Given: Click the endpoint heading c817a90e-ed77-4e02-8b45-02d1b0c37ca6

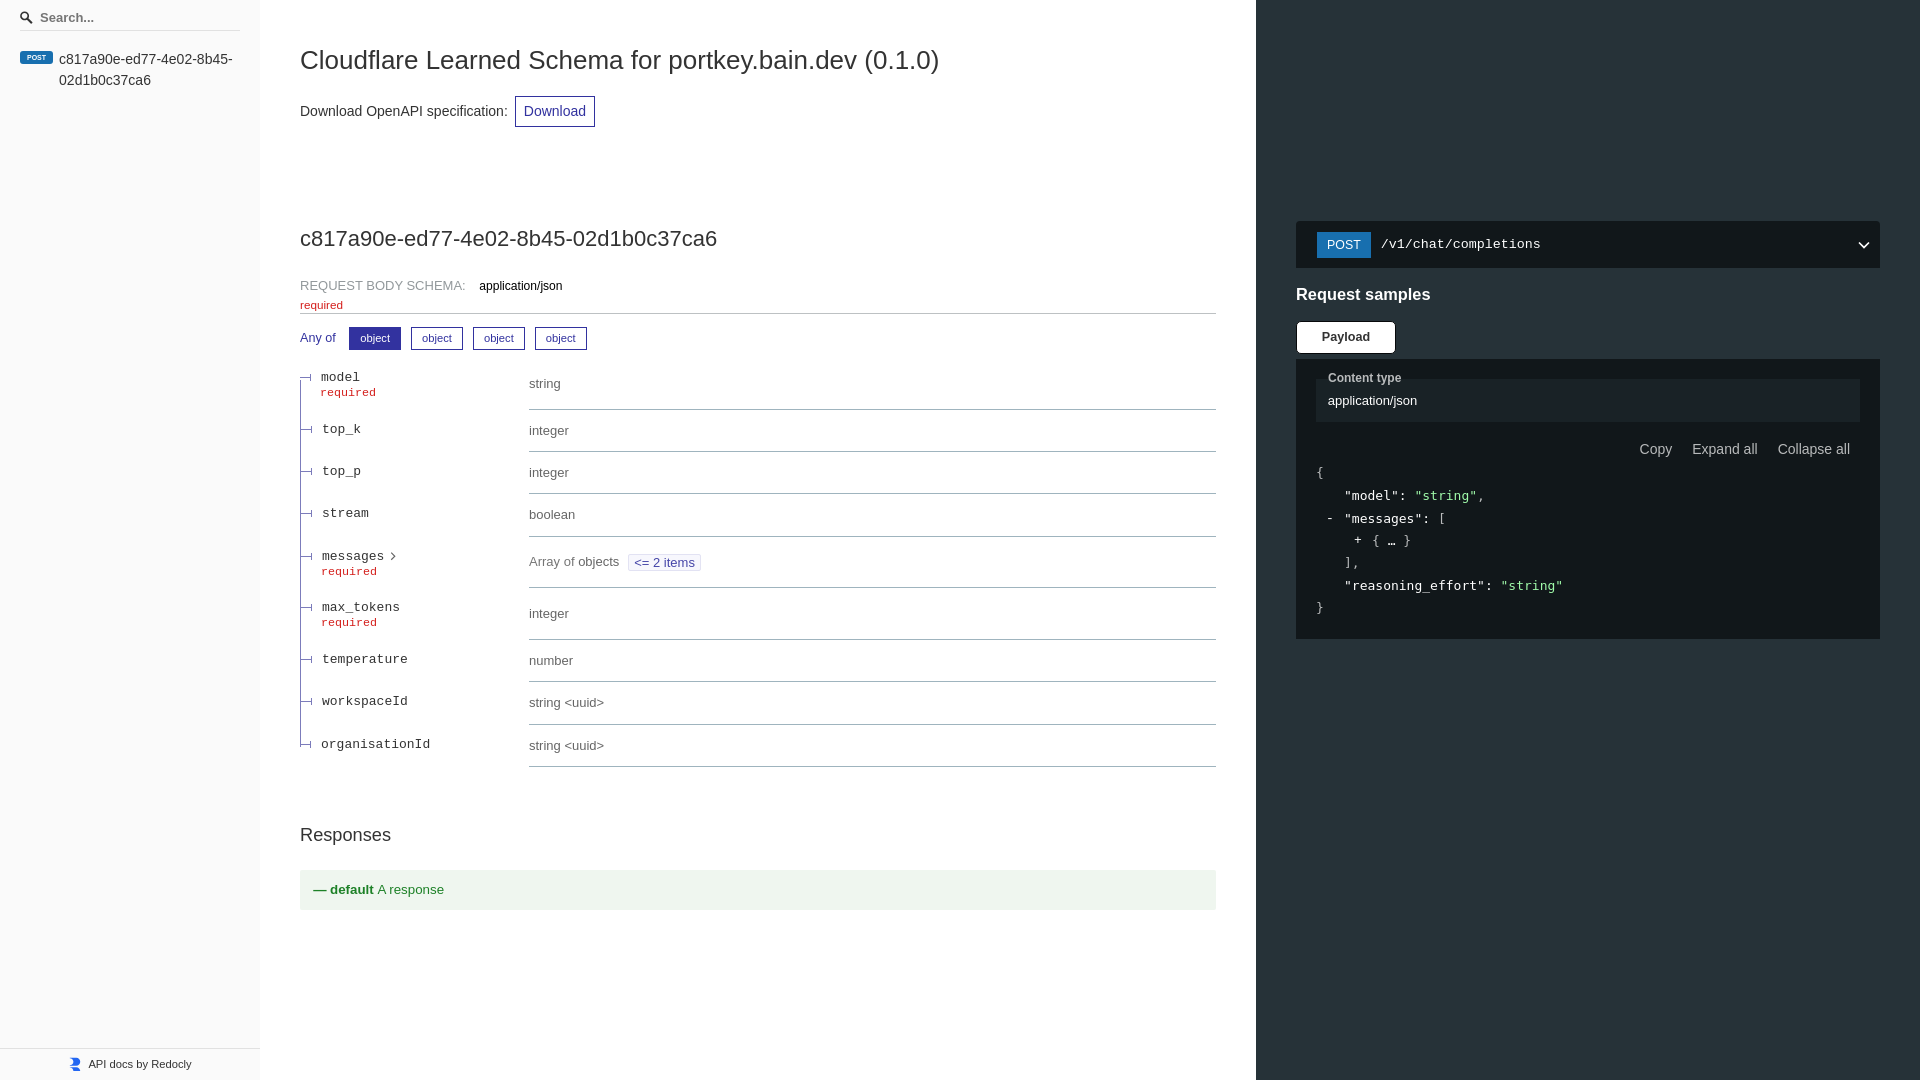Looking at the screenshot, I should pyautogui.click(x=508, y=239).
